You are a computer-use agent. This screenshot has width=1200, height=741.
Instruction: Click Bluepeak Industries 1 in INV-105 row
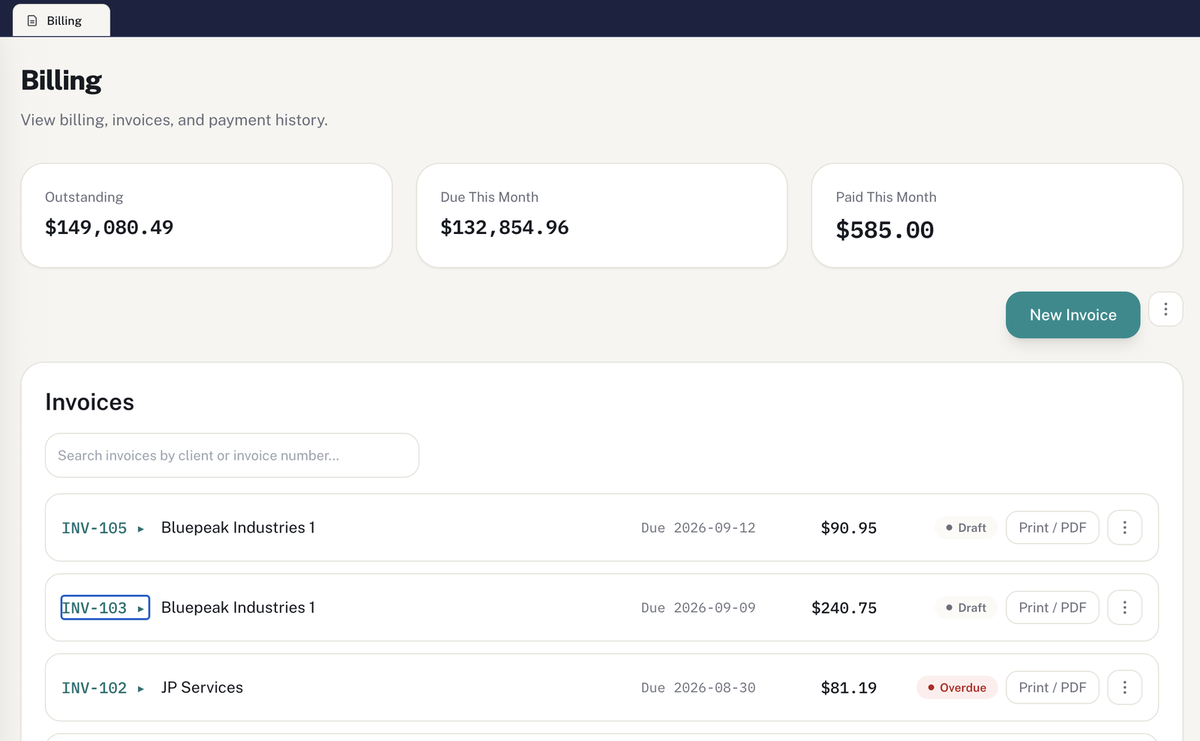[238, 528]
